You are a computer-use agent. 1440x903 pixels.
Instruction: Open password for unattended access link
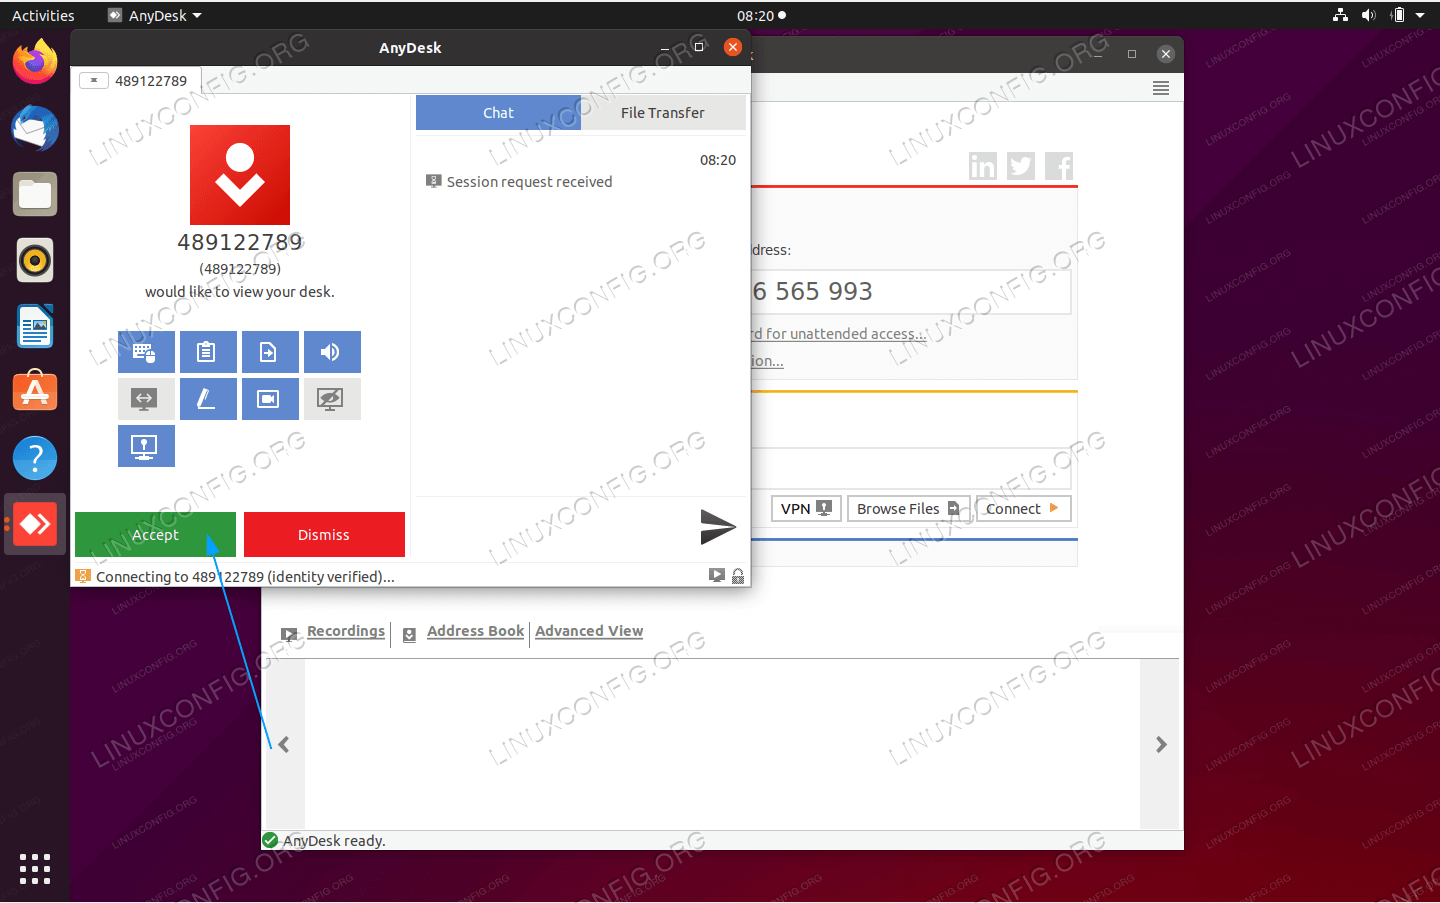[839, 334]
